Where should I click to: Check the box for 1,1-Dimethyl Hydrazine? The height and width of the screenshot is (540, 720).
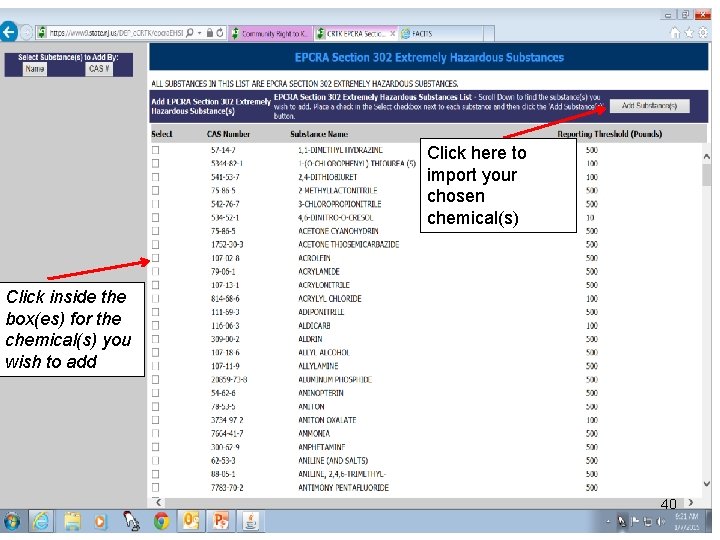click(x=156, y=150)
